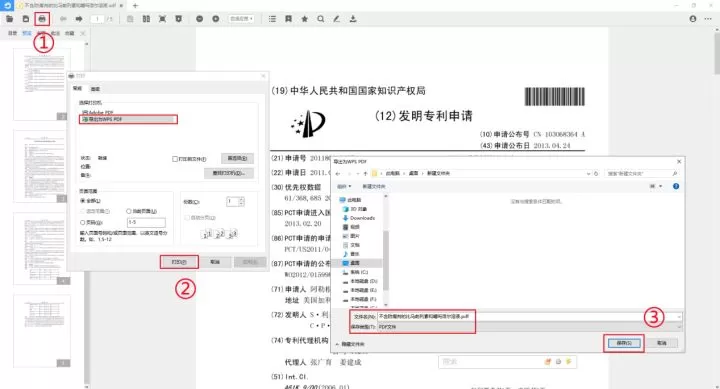Select the highlighted blue sidebar tab
This screenshot has height=389, width=720.
click(27, 34)
